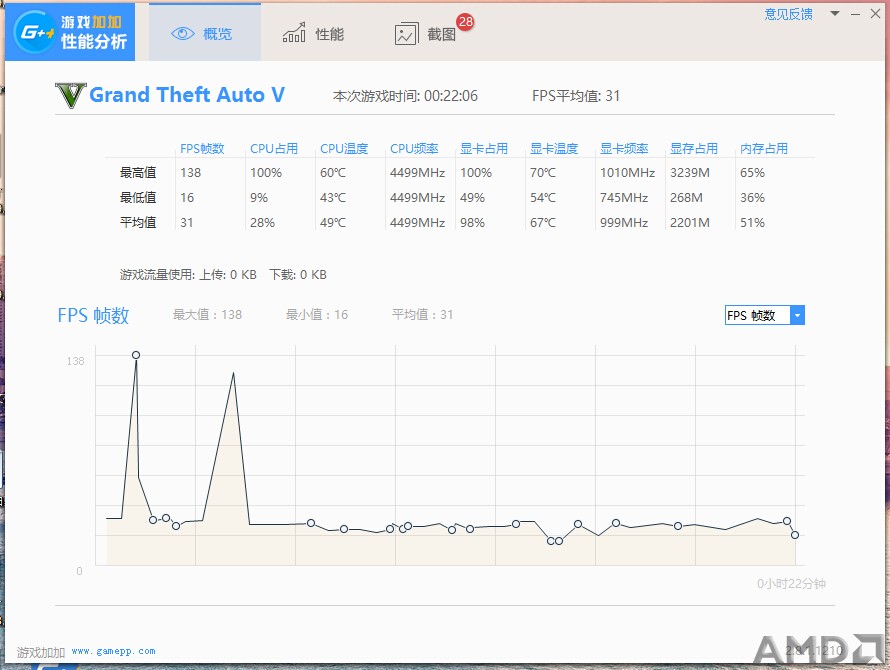890x670 pixels.
Task: Click the last data point at chart end
Action: click(x=795, y=535)
